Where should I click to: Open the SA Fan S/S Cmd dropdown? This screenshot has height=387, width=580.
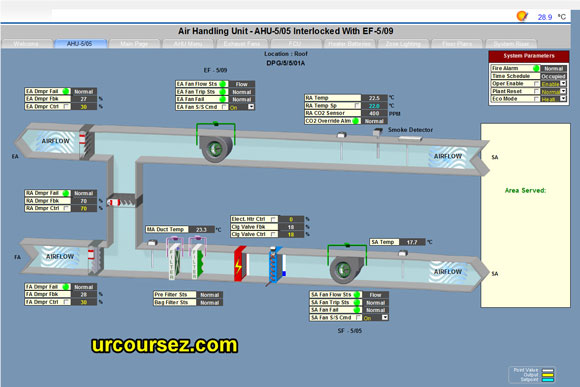coord(385,317)
